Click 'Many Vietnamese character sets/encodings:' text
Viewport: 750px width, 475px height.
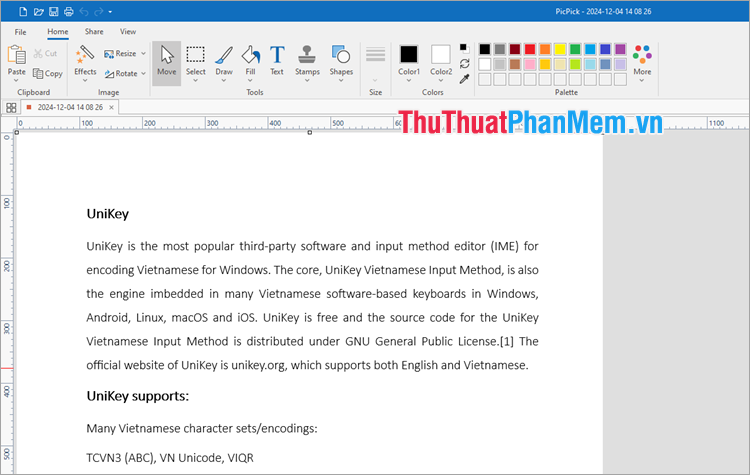click(202, 428)
